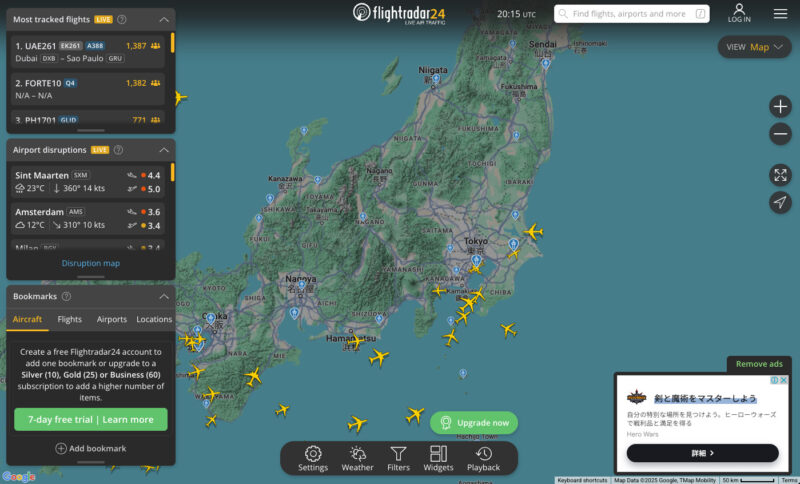The width and height of the screenshot is (800, 484).
Task: Click Most tracked flights scrollbar
Action: coord(172,43)
